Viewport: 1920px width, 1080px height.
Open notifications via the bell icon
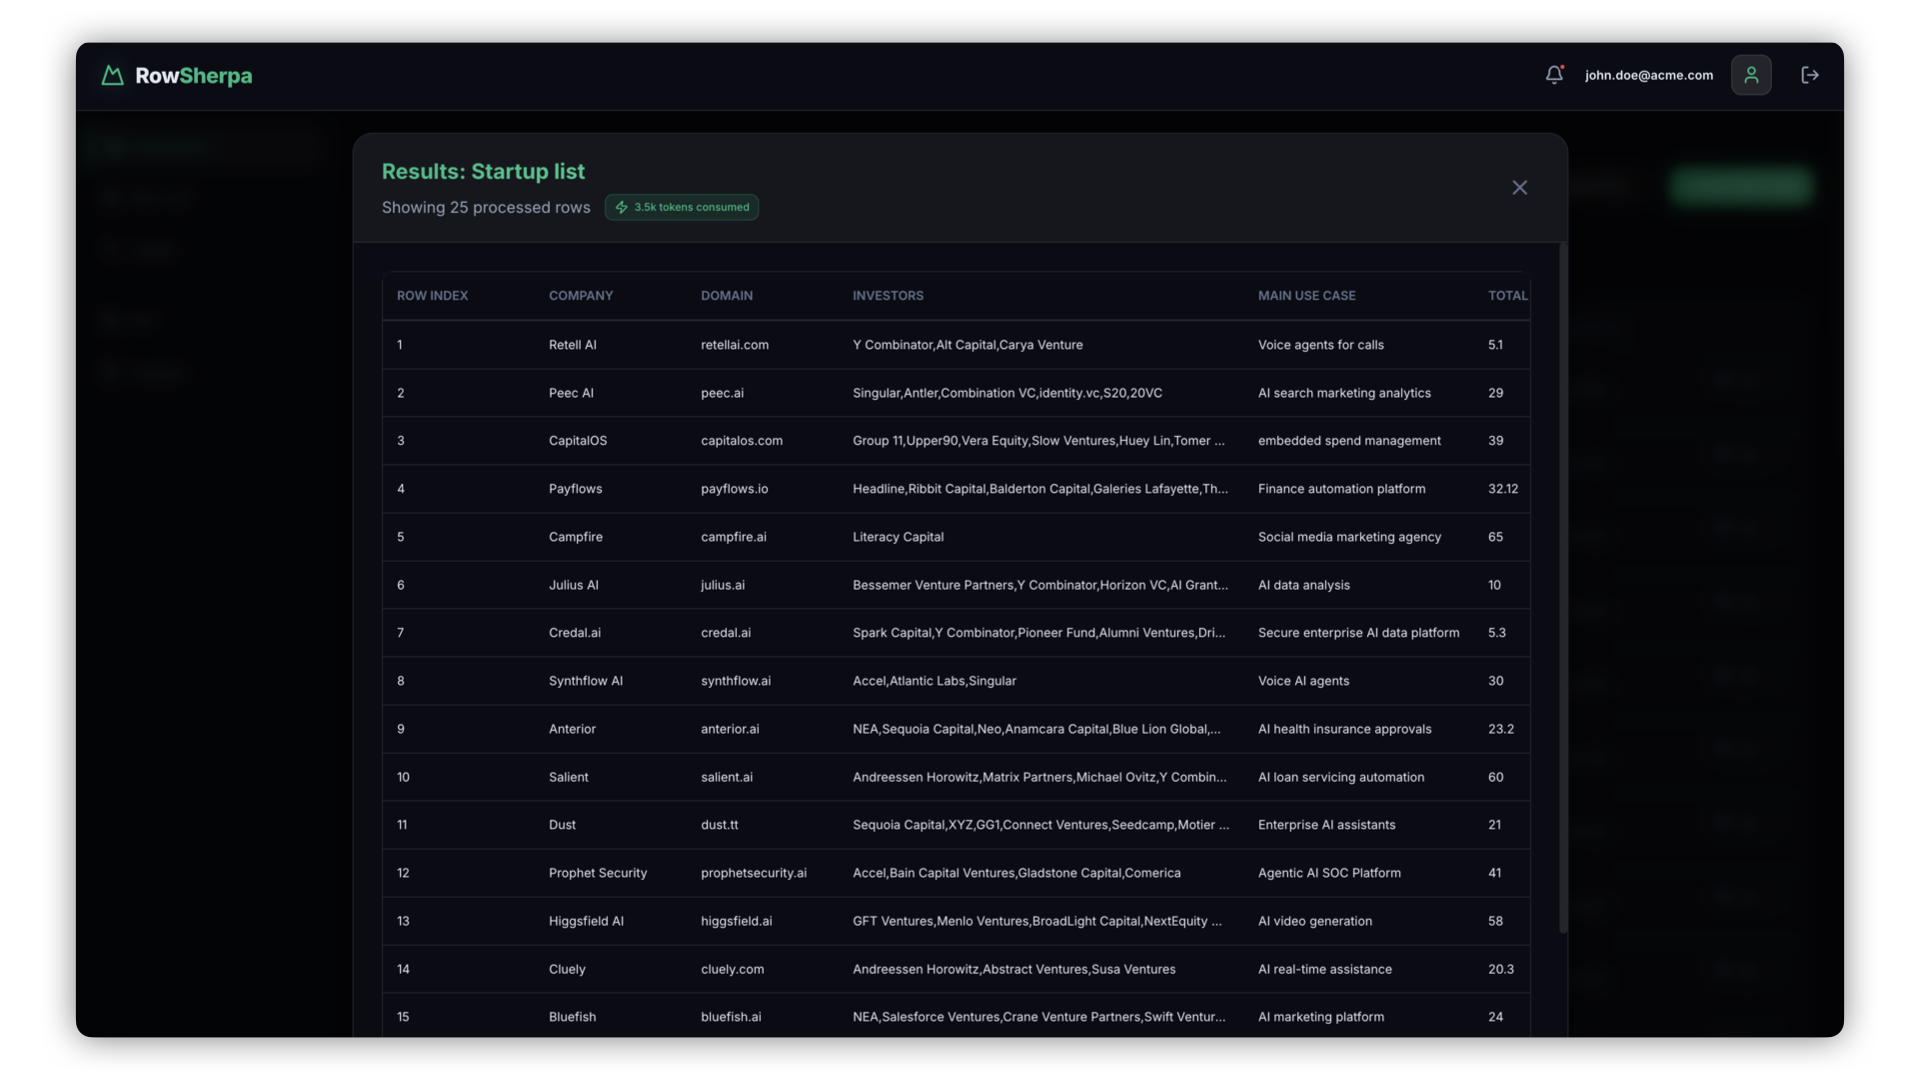tap(1553, 74)
